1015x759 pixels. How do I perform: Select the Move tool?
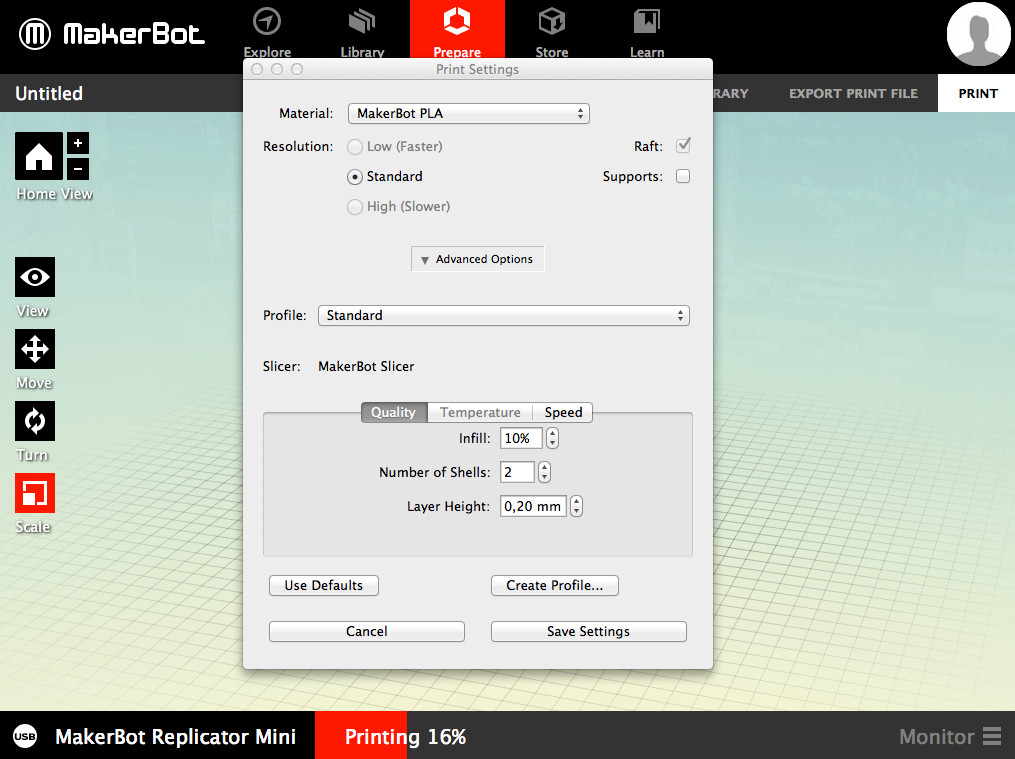35,349
